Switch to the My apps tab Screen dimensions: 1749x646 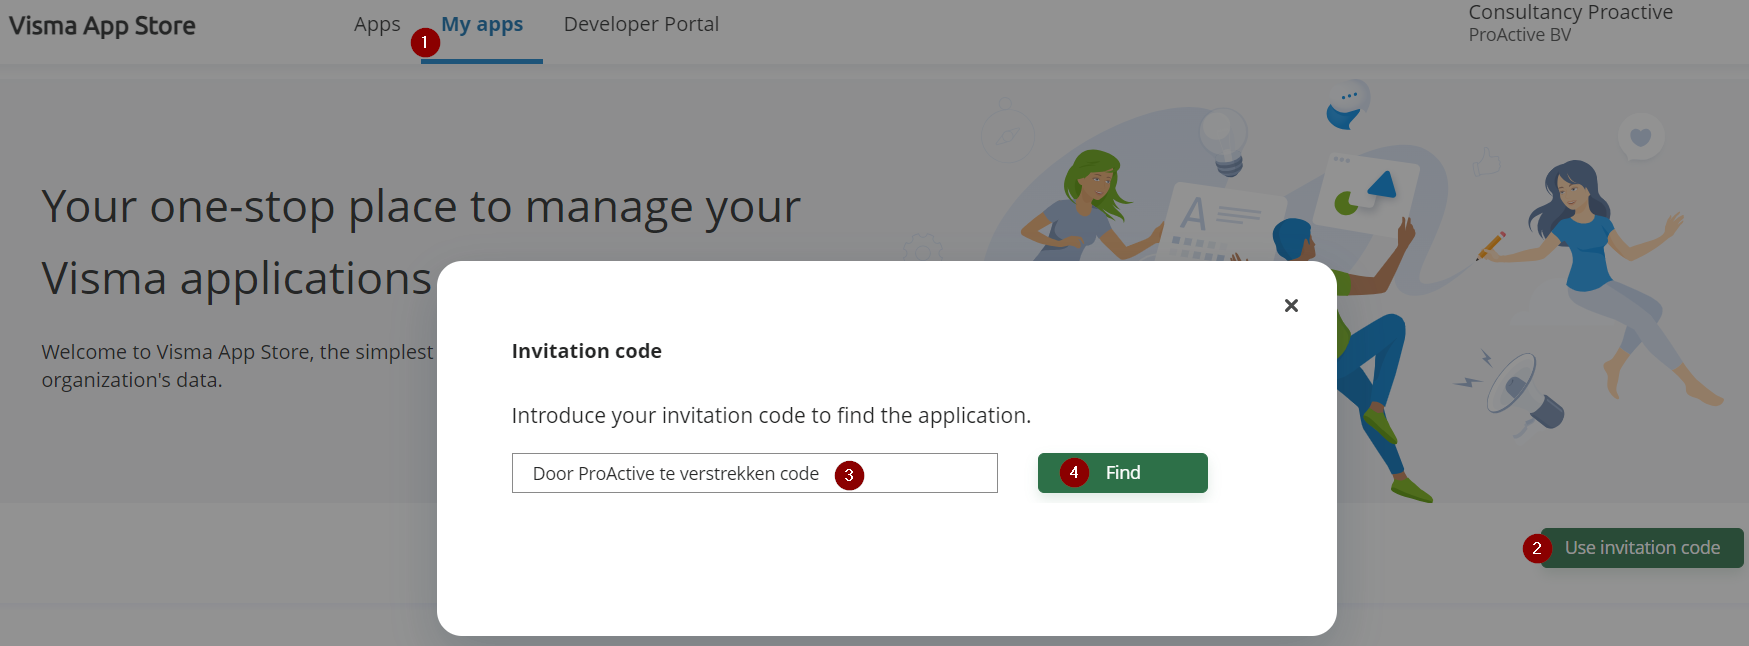[x=482, y=25]
